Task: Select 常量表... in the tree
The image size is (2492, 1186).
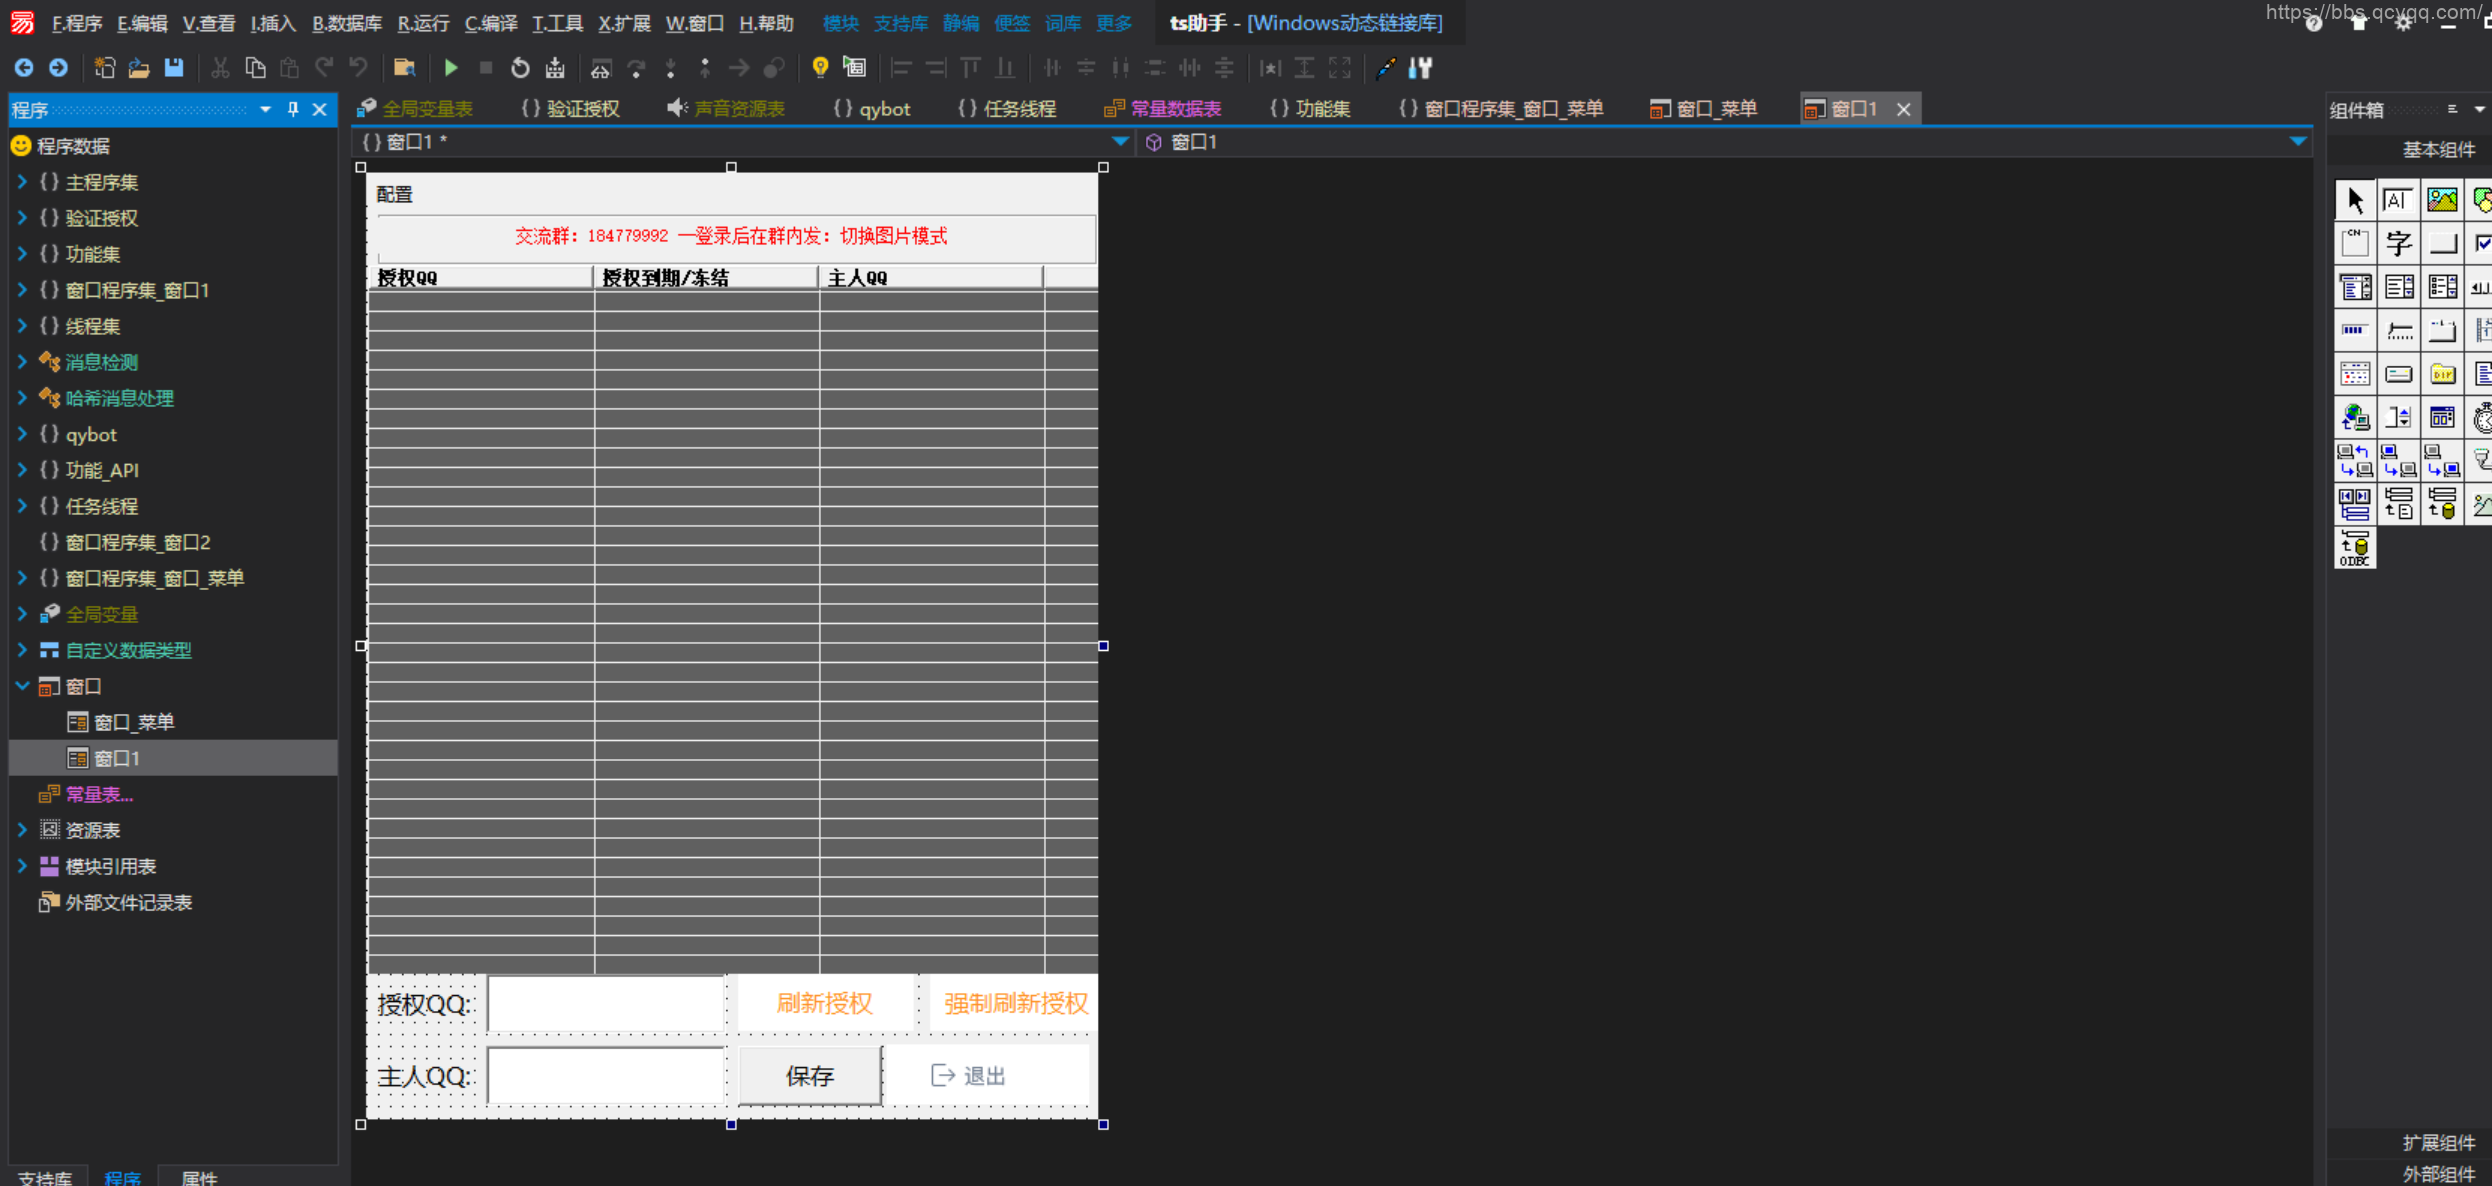Action: coord(98,794)
